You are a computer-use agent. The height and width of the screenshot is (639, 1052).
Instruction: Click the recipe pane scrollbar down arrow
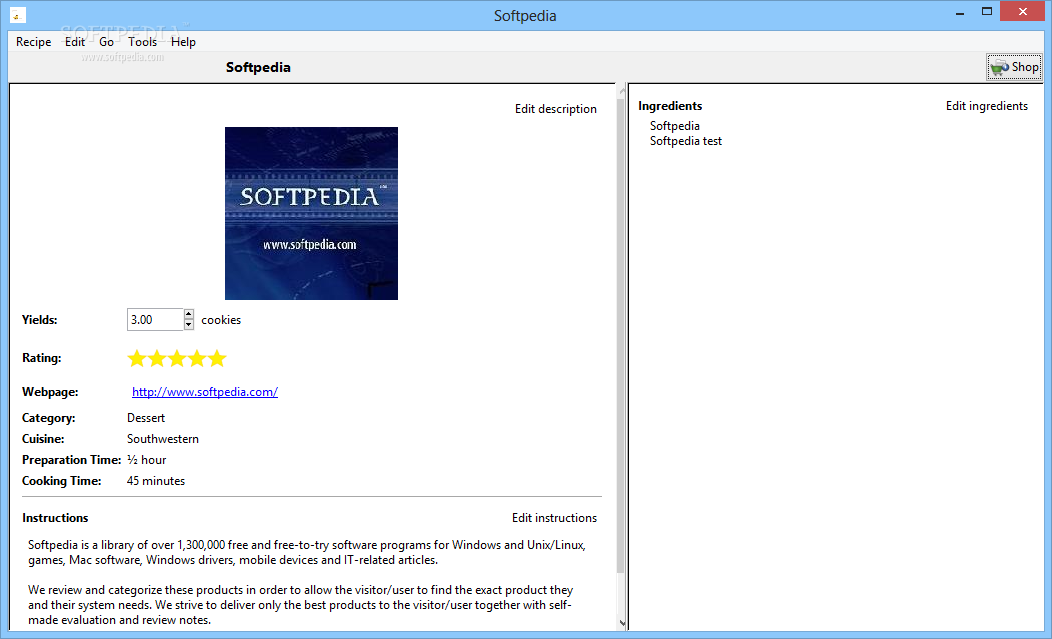pos(622,624)
